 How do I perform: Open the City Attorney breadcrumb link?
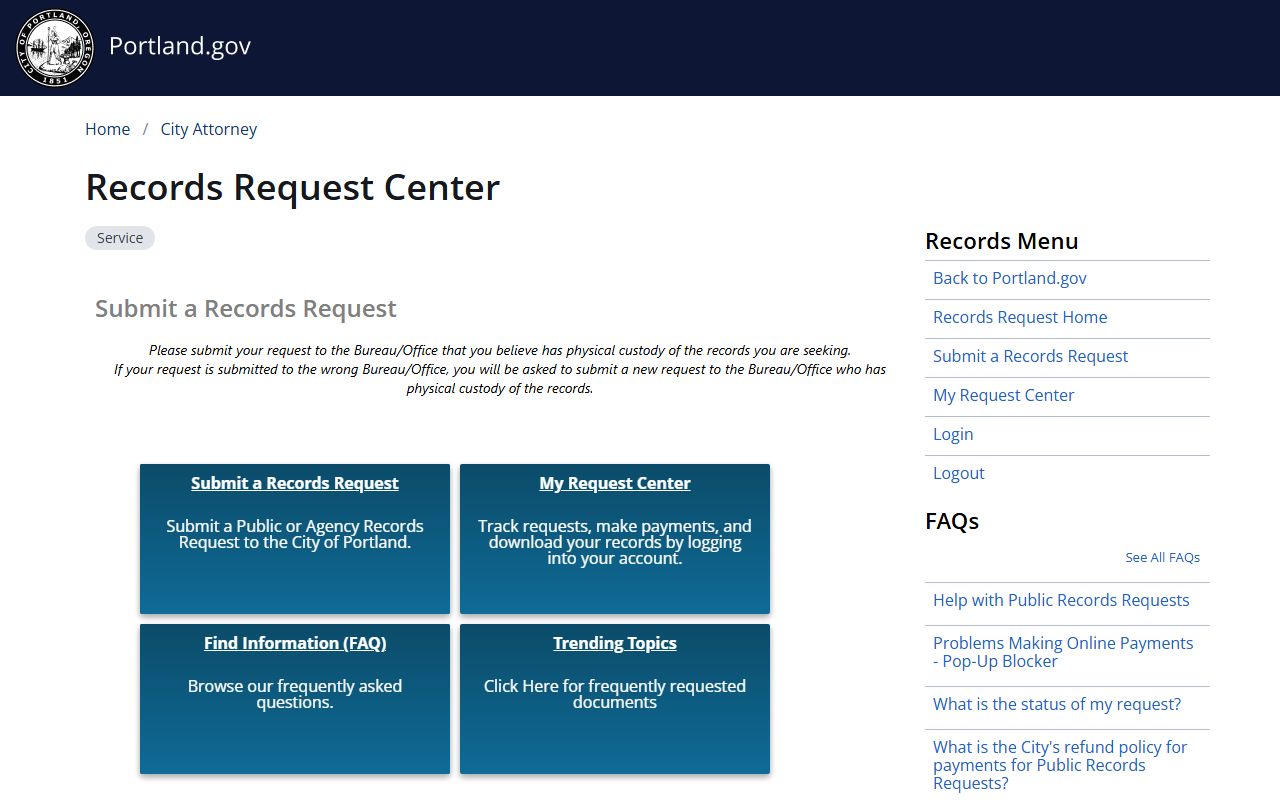(209, 129)
